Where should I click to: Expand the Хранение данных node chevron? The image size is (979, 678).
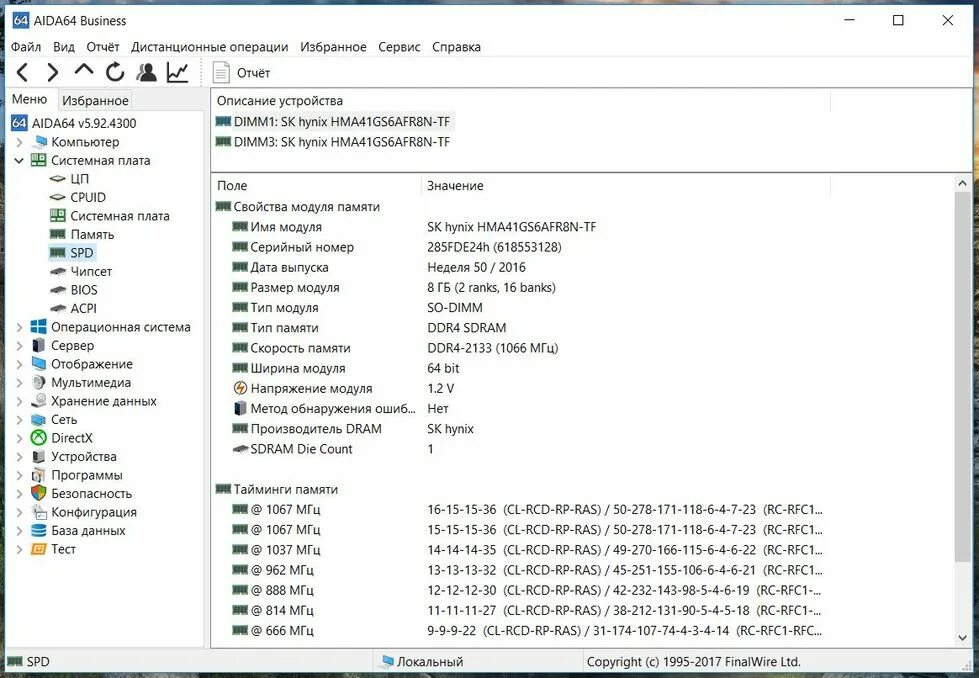tap(19, 401)
